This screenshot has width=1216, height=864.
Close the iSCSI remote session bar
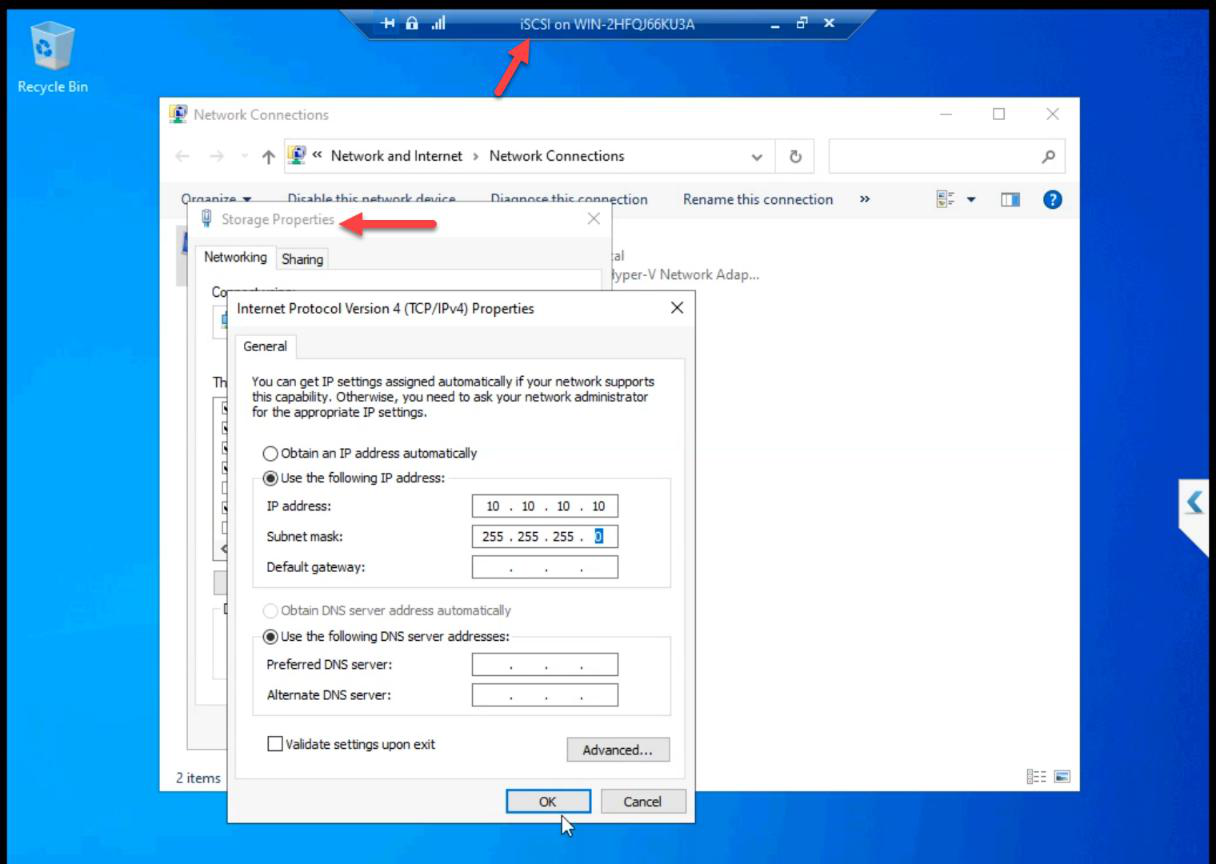(828, 23)
